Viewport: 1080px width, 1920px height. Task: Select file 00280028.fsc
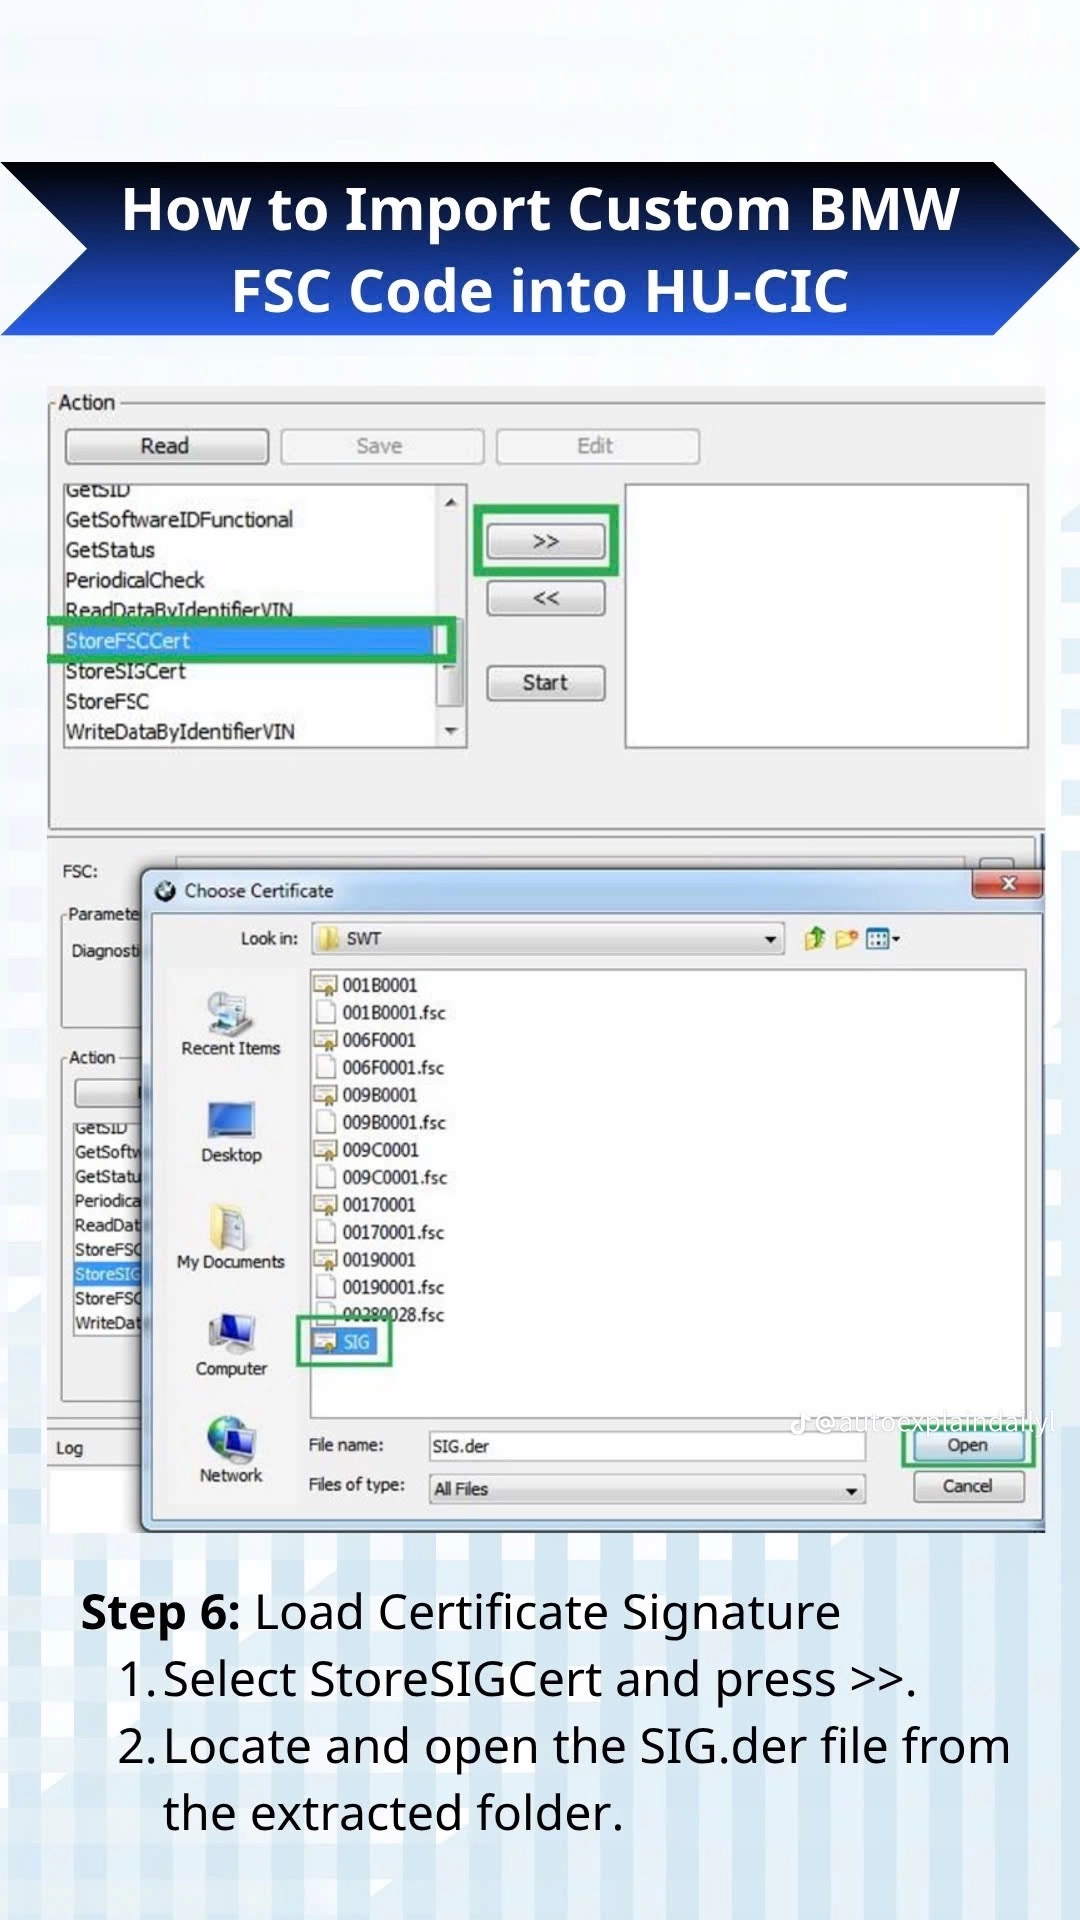coord(379,1314)
